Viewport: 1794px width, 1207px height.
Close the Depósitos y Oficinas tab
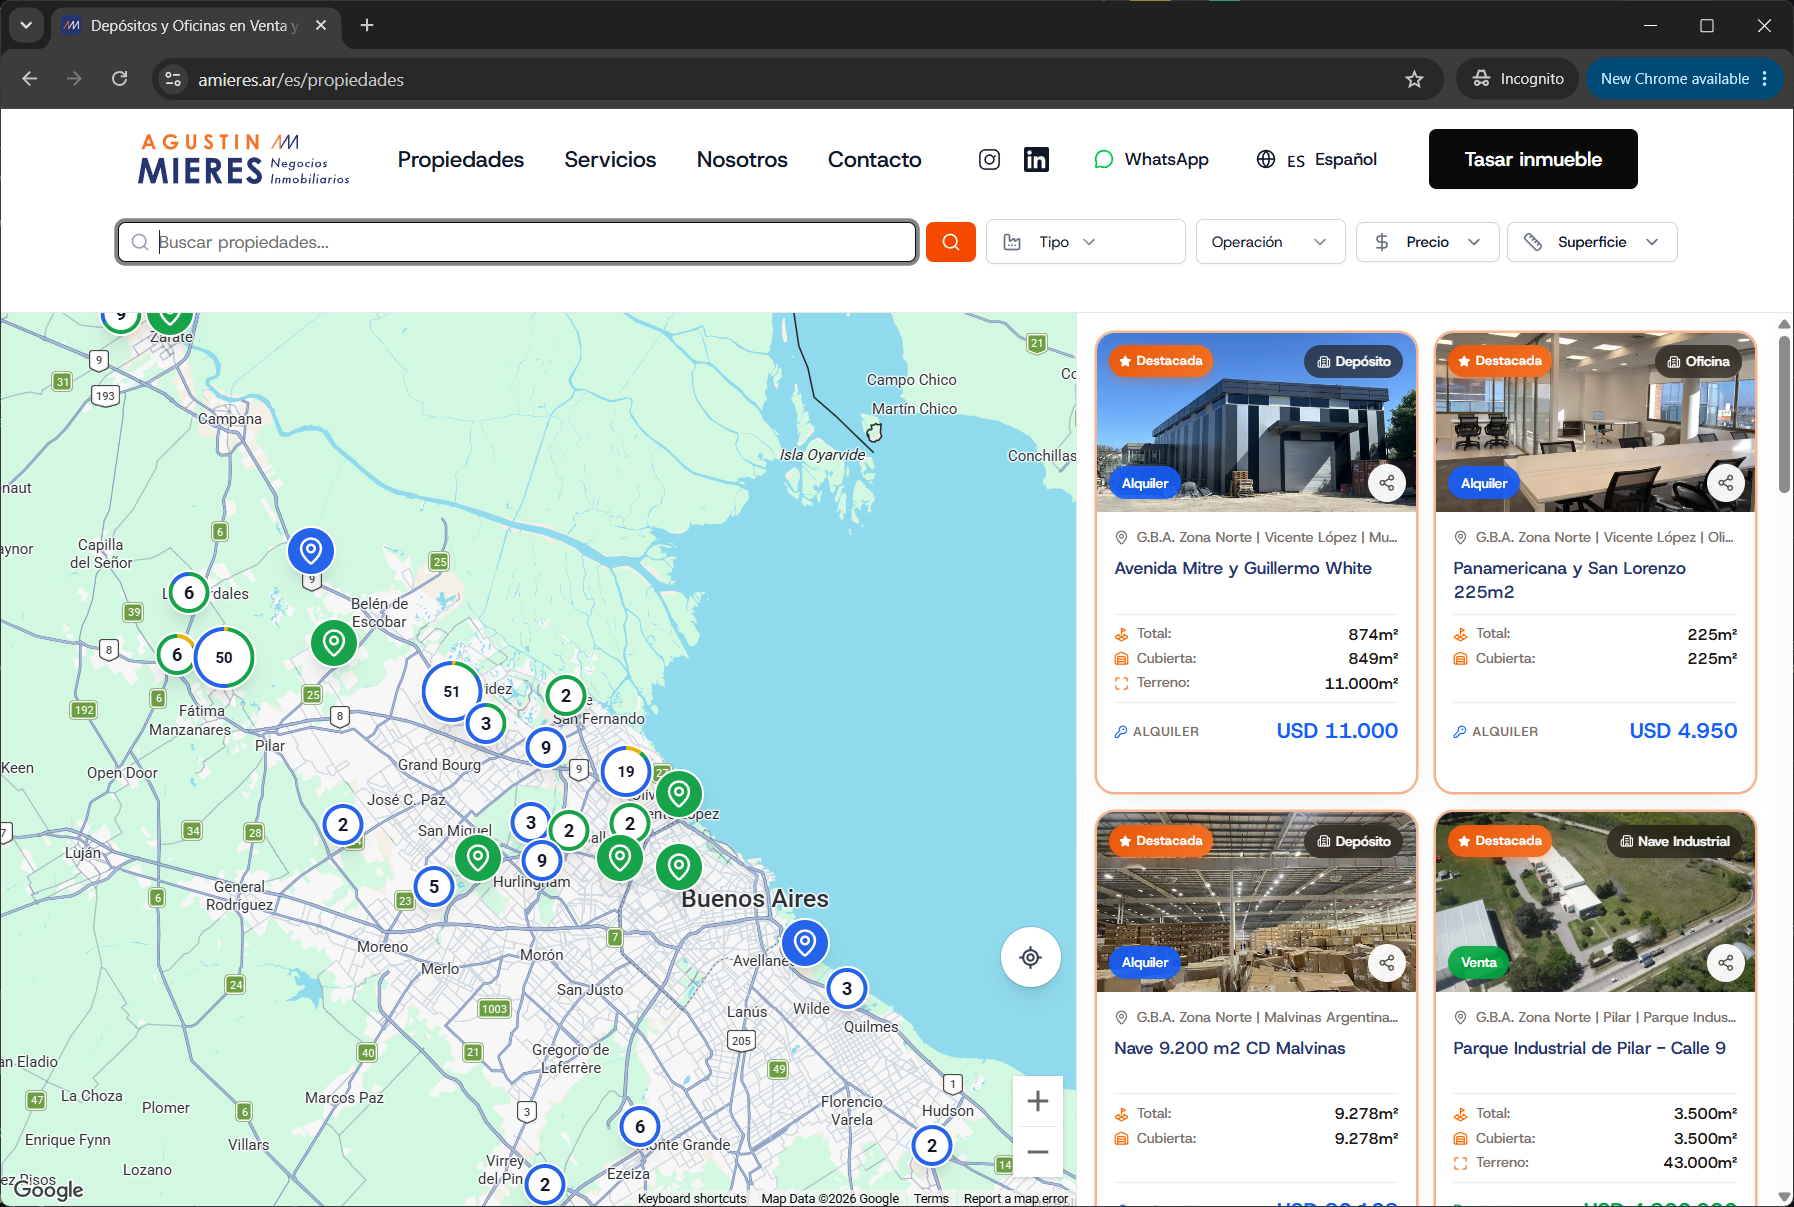click(321, 25)
